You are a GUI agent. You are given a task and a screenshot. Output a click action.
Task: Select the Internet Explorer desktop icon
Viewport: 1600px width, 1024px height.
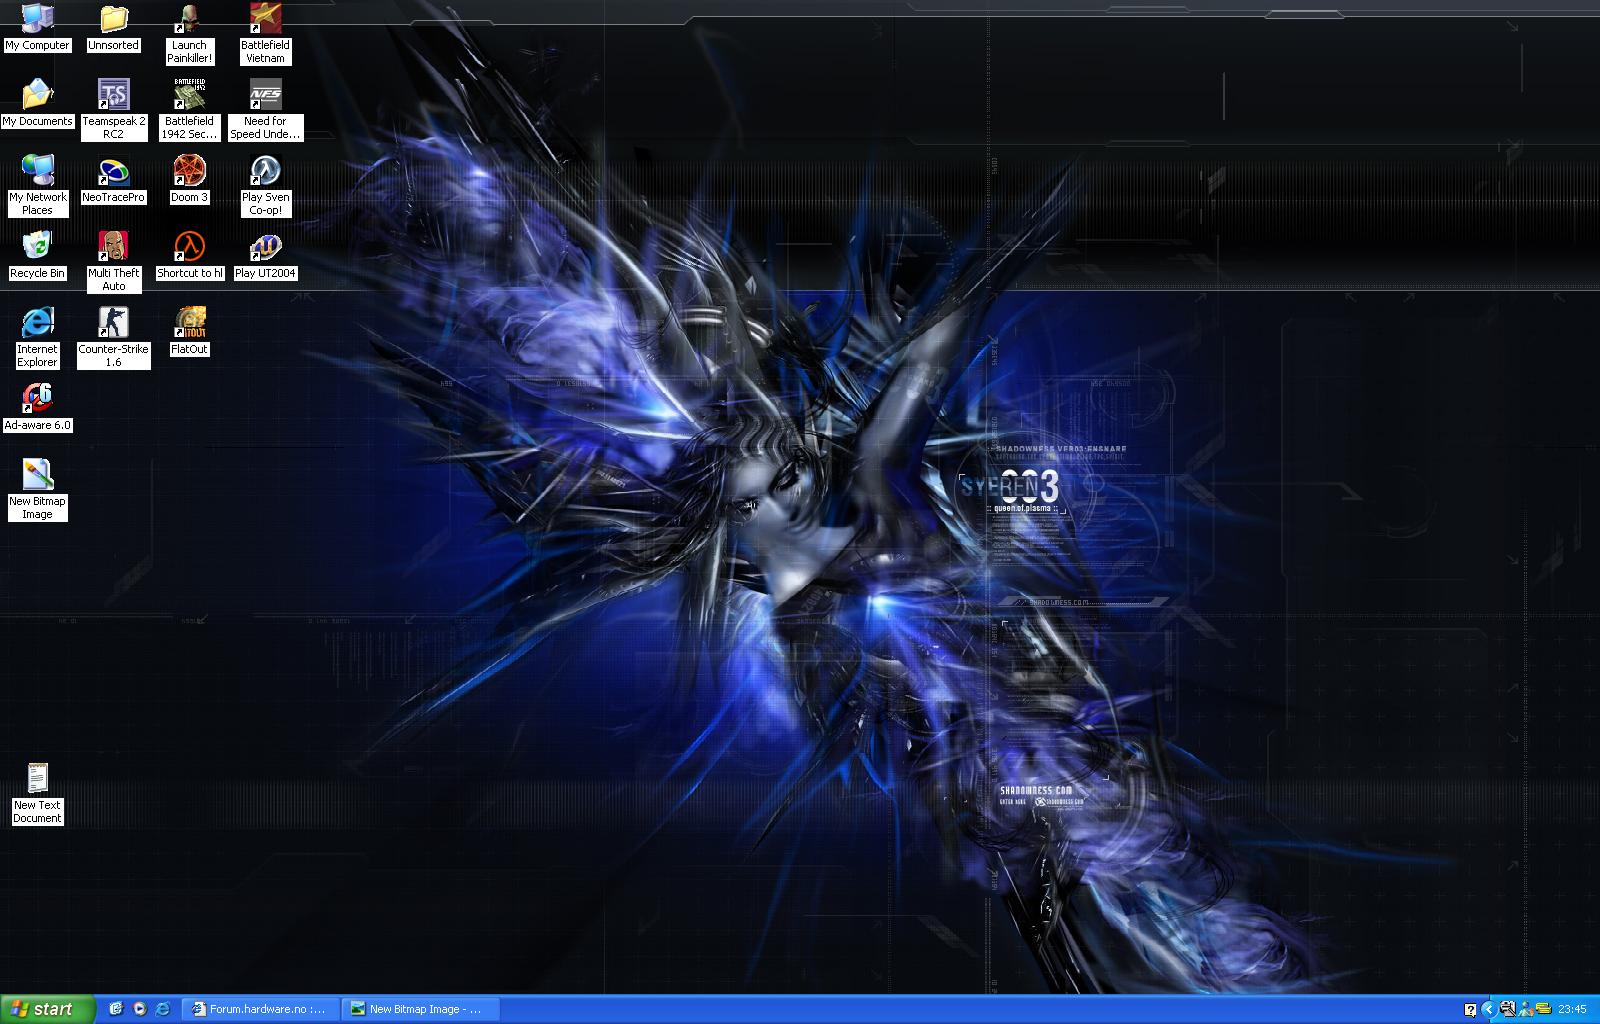tap(37, 337)
